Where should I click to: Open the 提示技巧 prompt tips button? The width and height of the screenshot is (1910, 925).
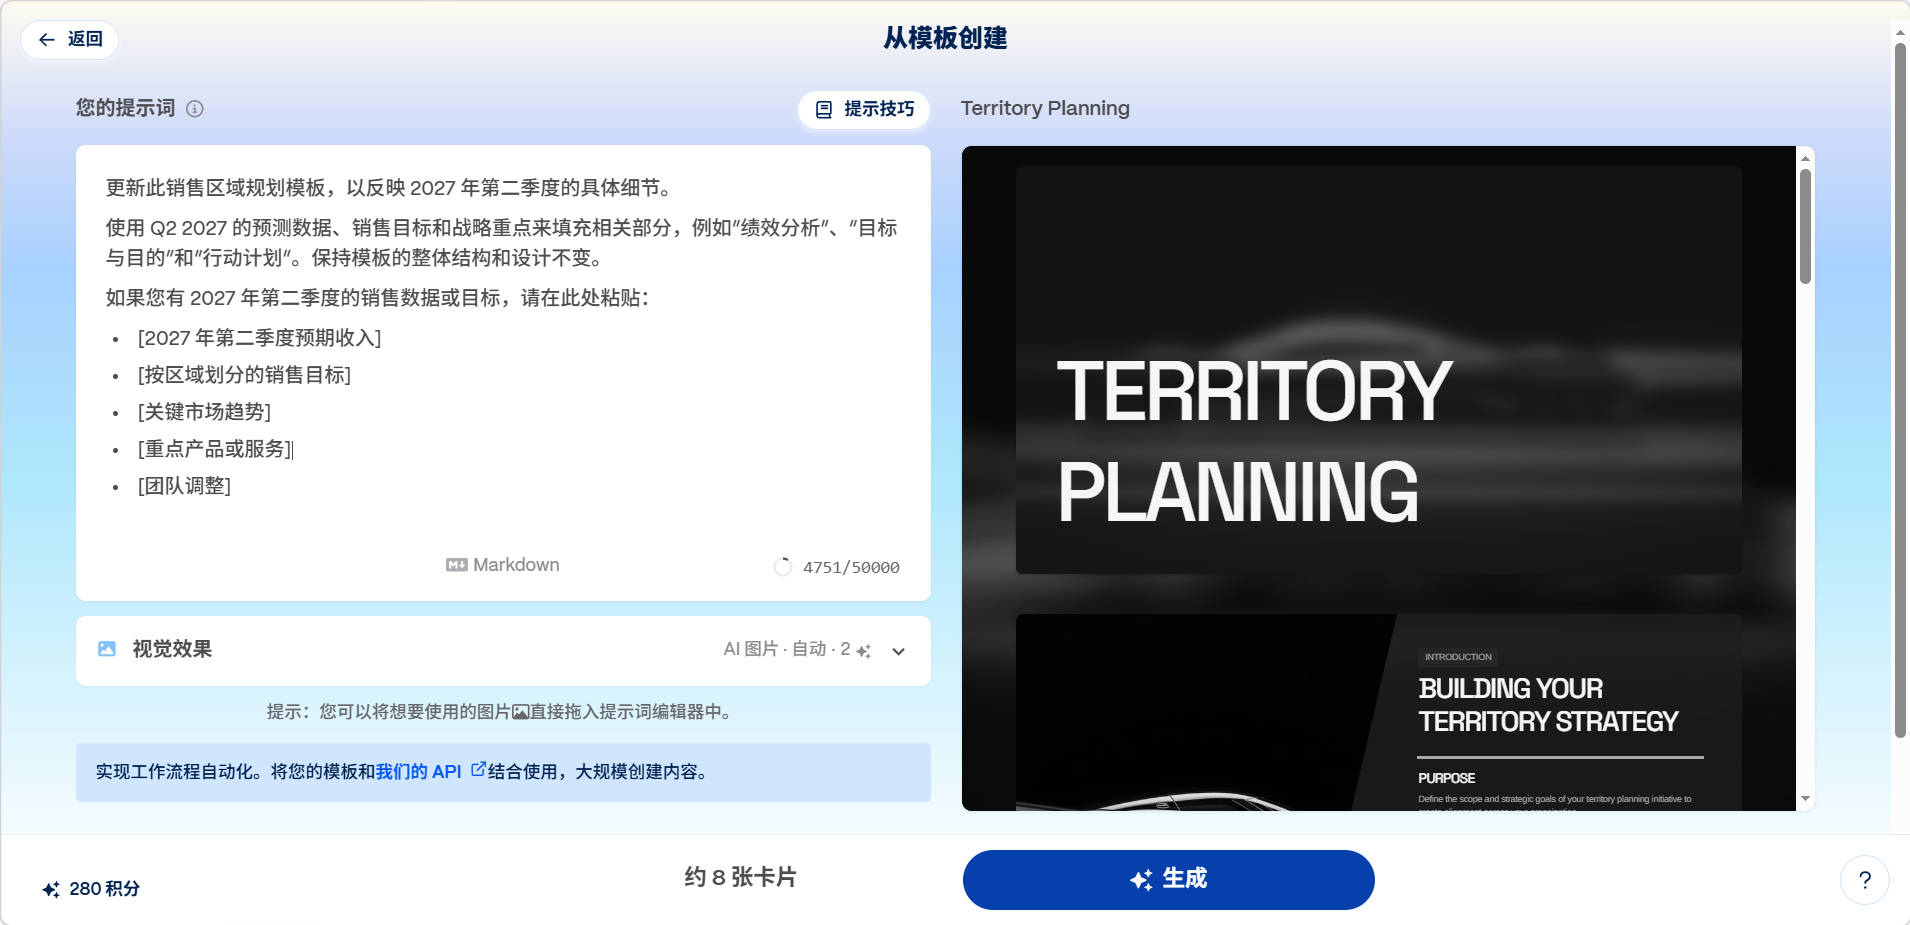(864, 109)
